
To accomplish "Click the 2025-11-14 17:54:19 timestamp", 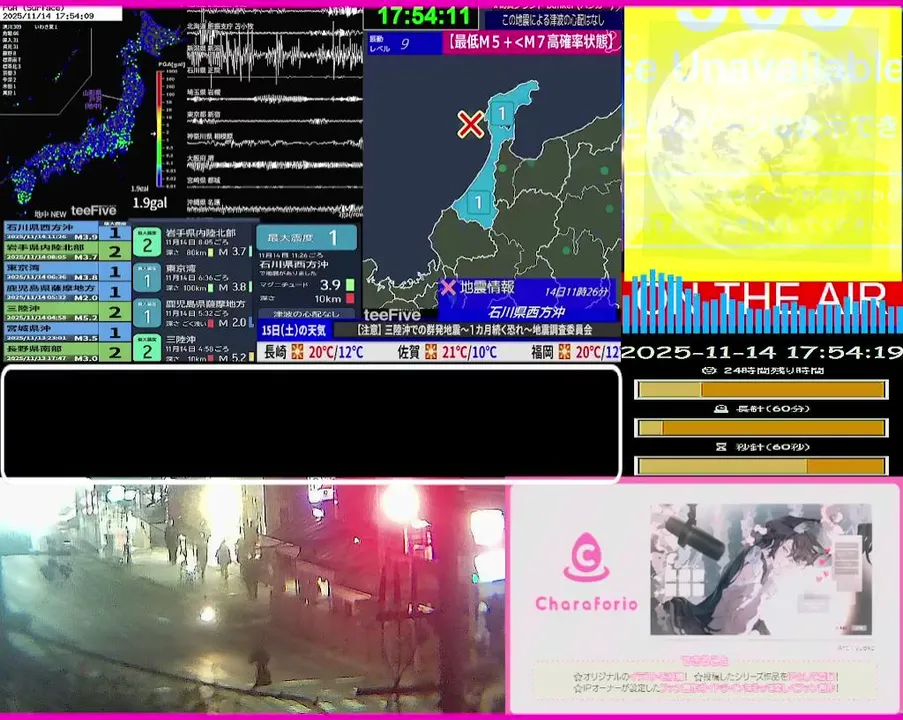I will 762,353.
